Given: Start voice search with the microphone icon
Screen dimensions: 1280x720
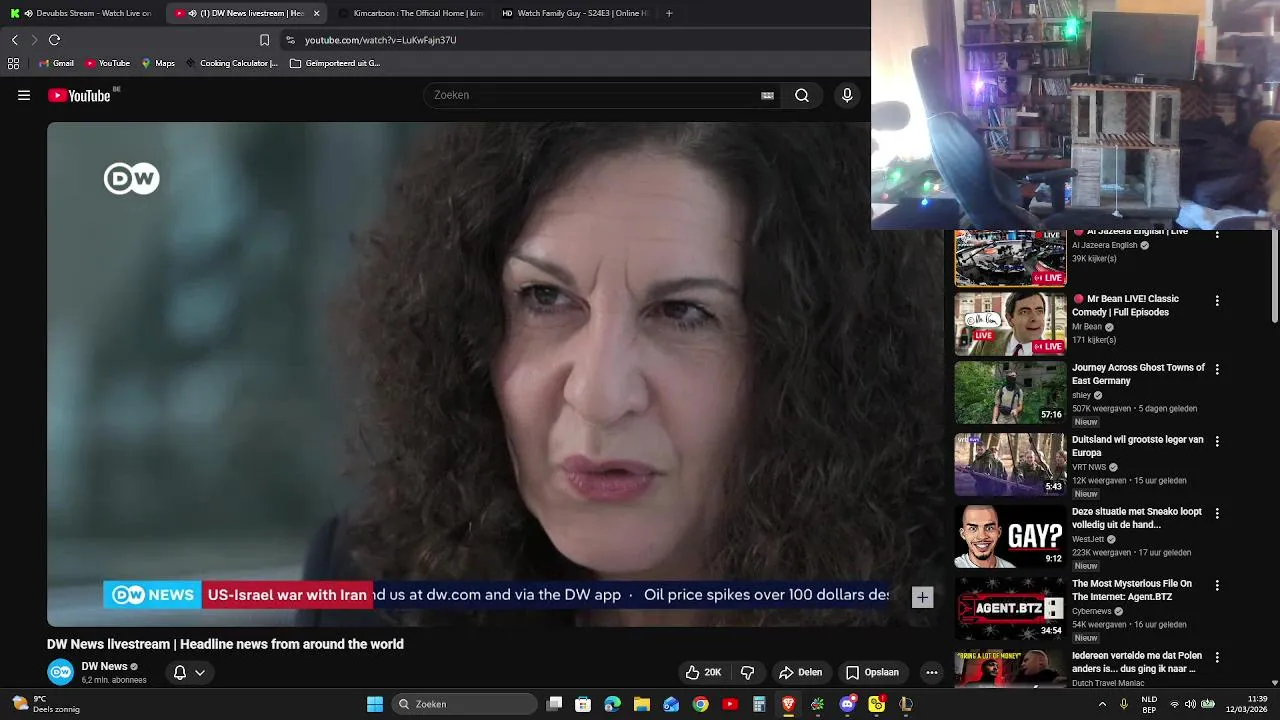Looking at the screenshot, I should (847, 95).
